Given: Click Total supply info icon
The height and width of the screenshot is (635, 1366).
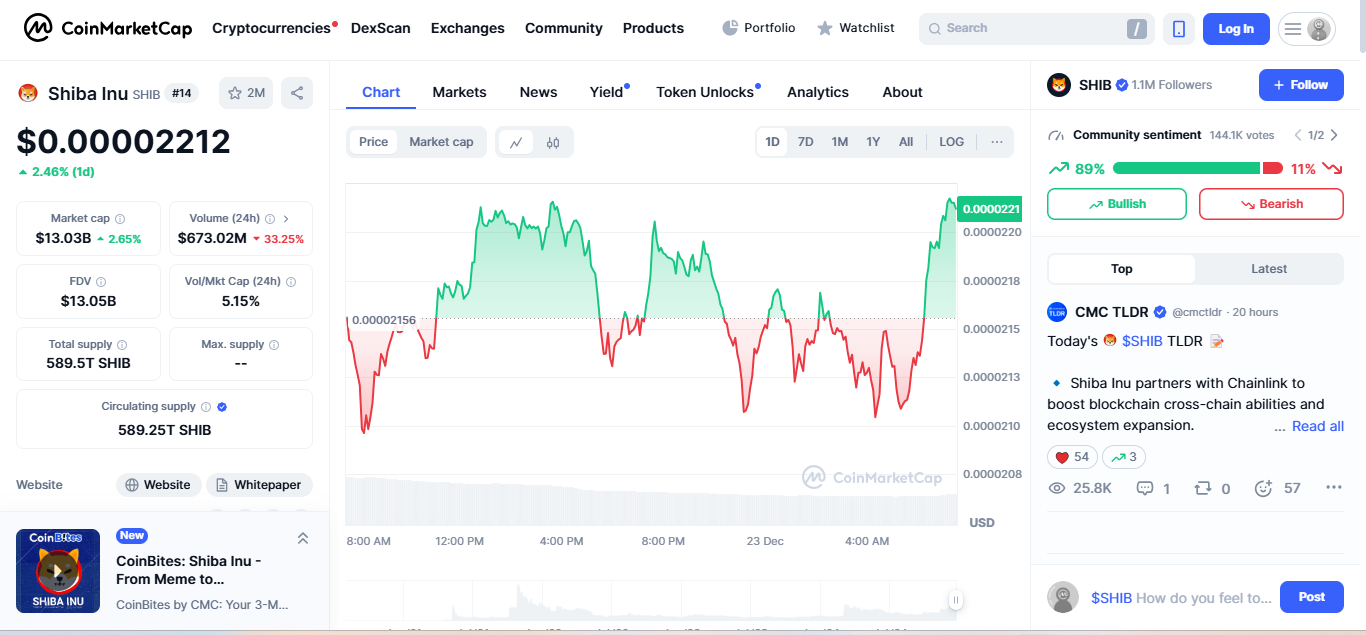Looking at the screenshot, I should click(x=123, y=344).
